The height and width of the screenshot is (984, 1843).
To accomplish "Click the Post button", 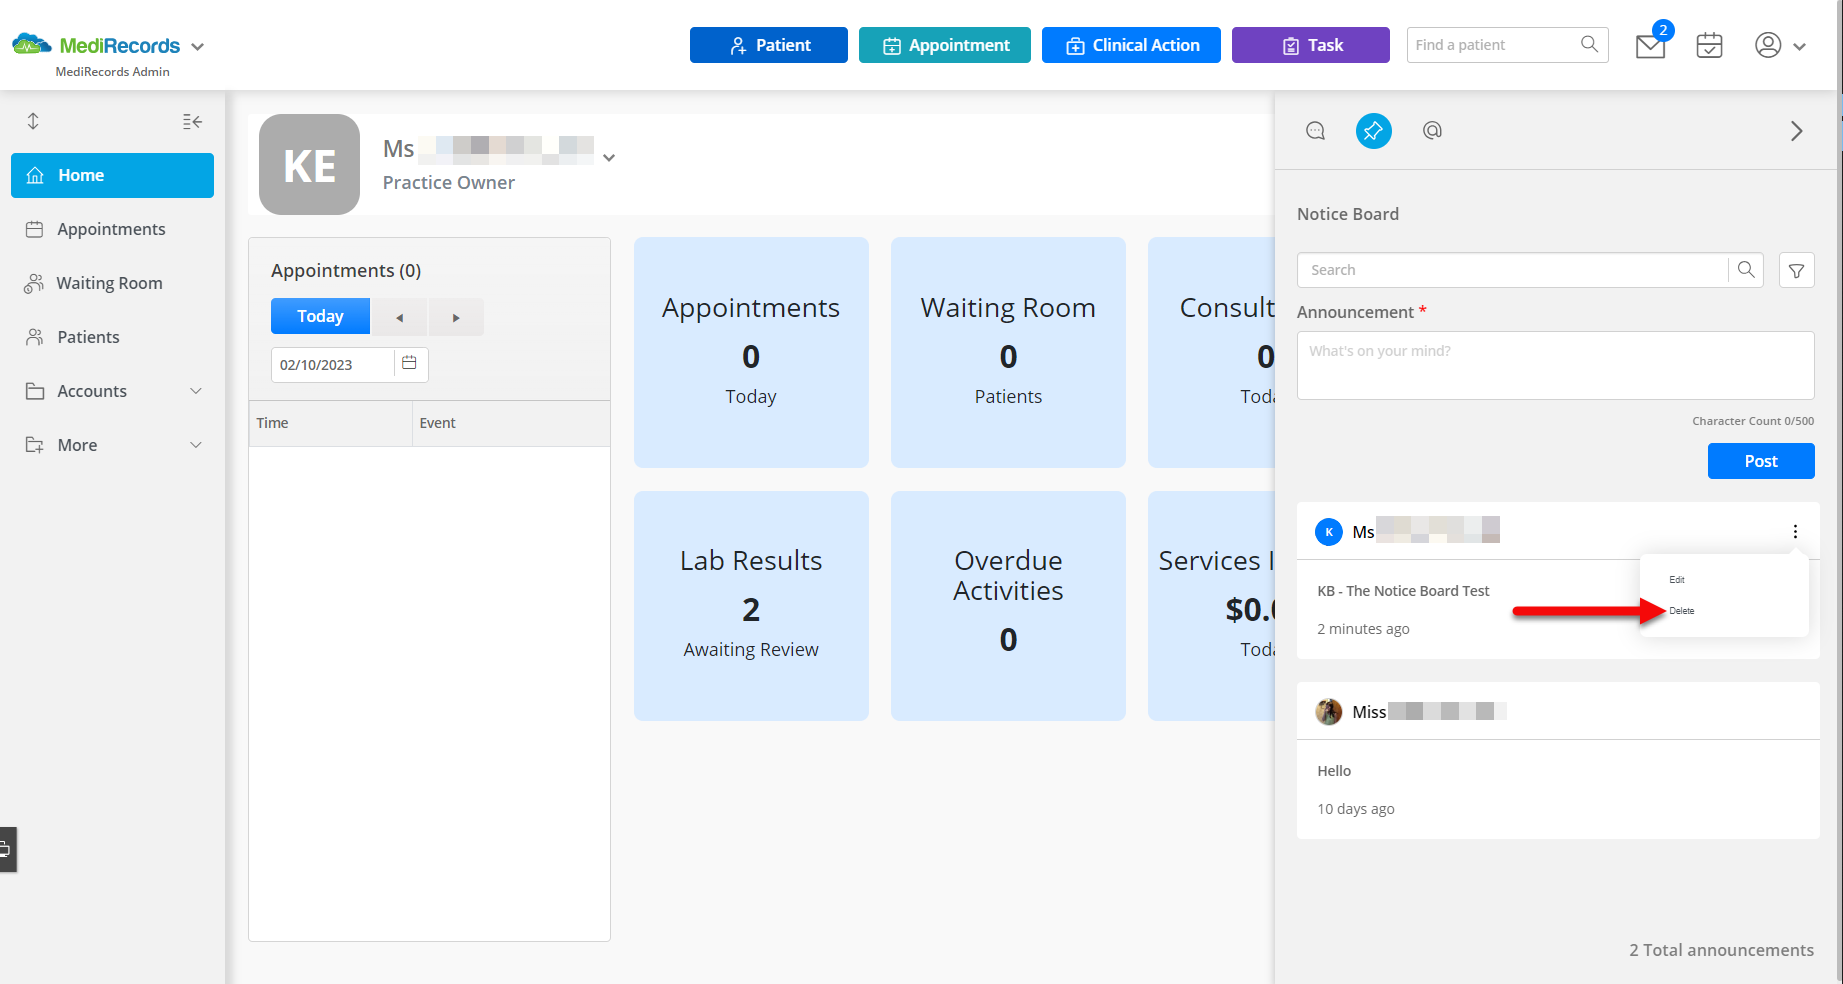I will click(1761, 461).
